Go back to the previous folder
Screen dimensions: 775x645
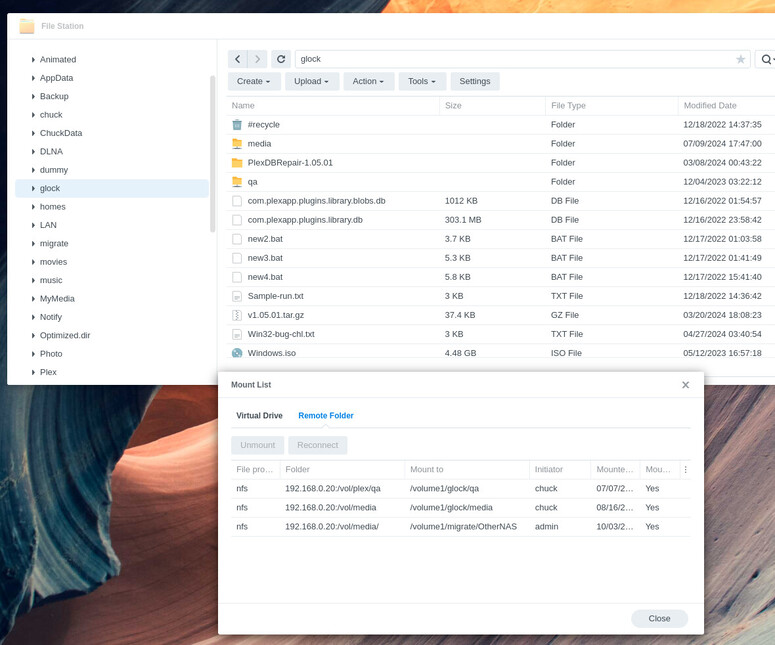pyautogui.click(x=238, y=59)
